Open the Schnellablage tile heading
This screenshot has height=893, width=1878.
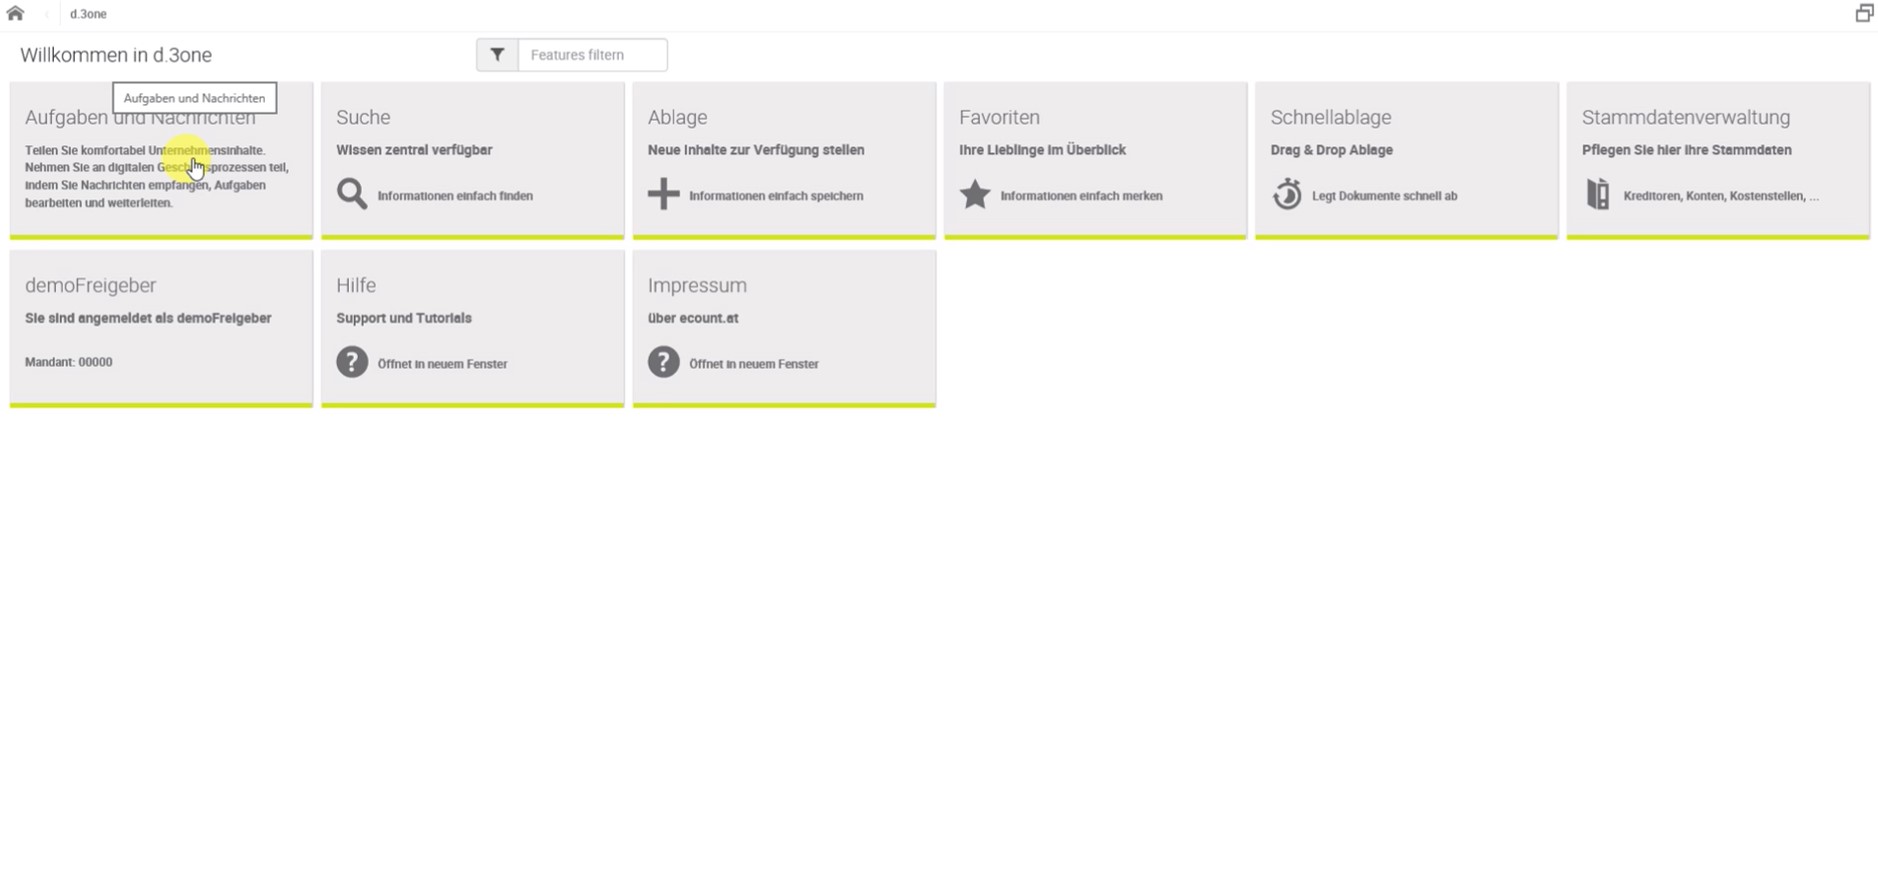1330,117
